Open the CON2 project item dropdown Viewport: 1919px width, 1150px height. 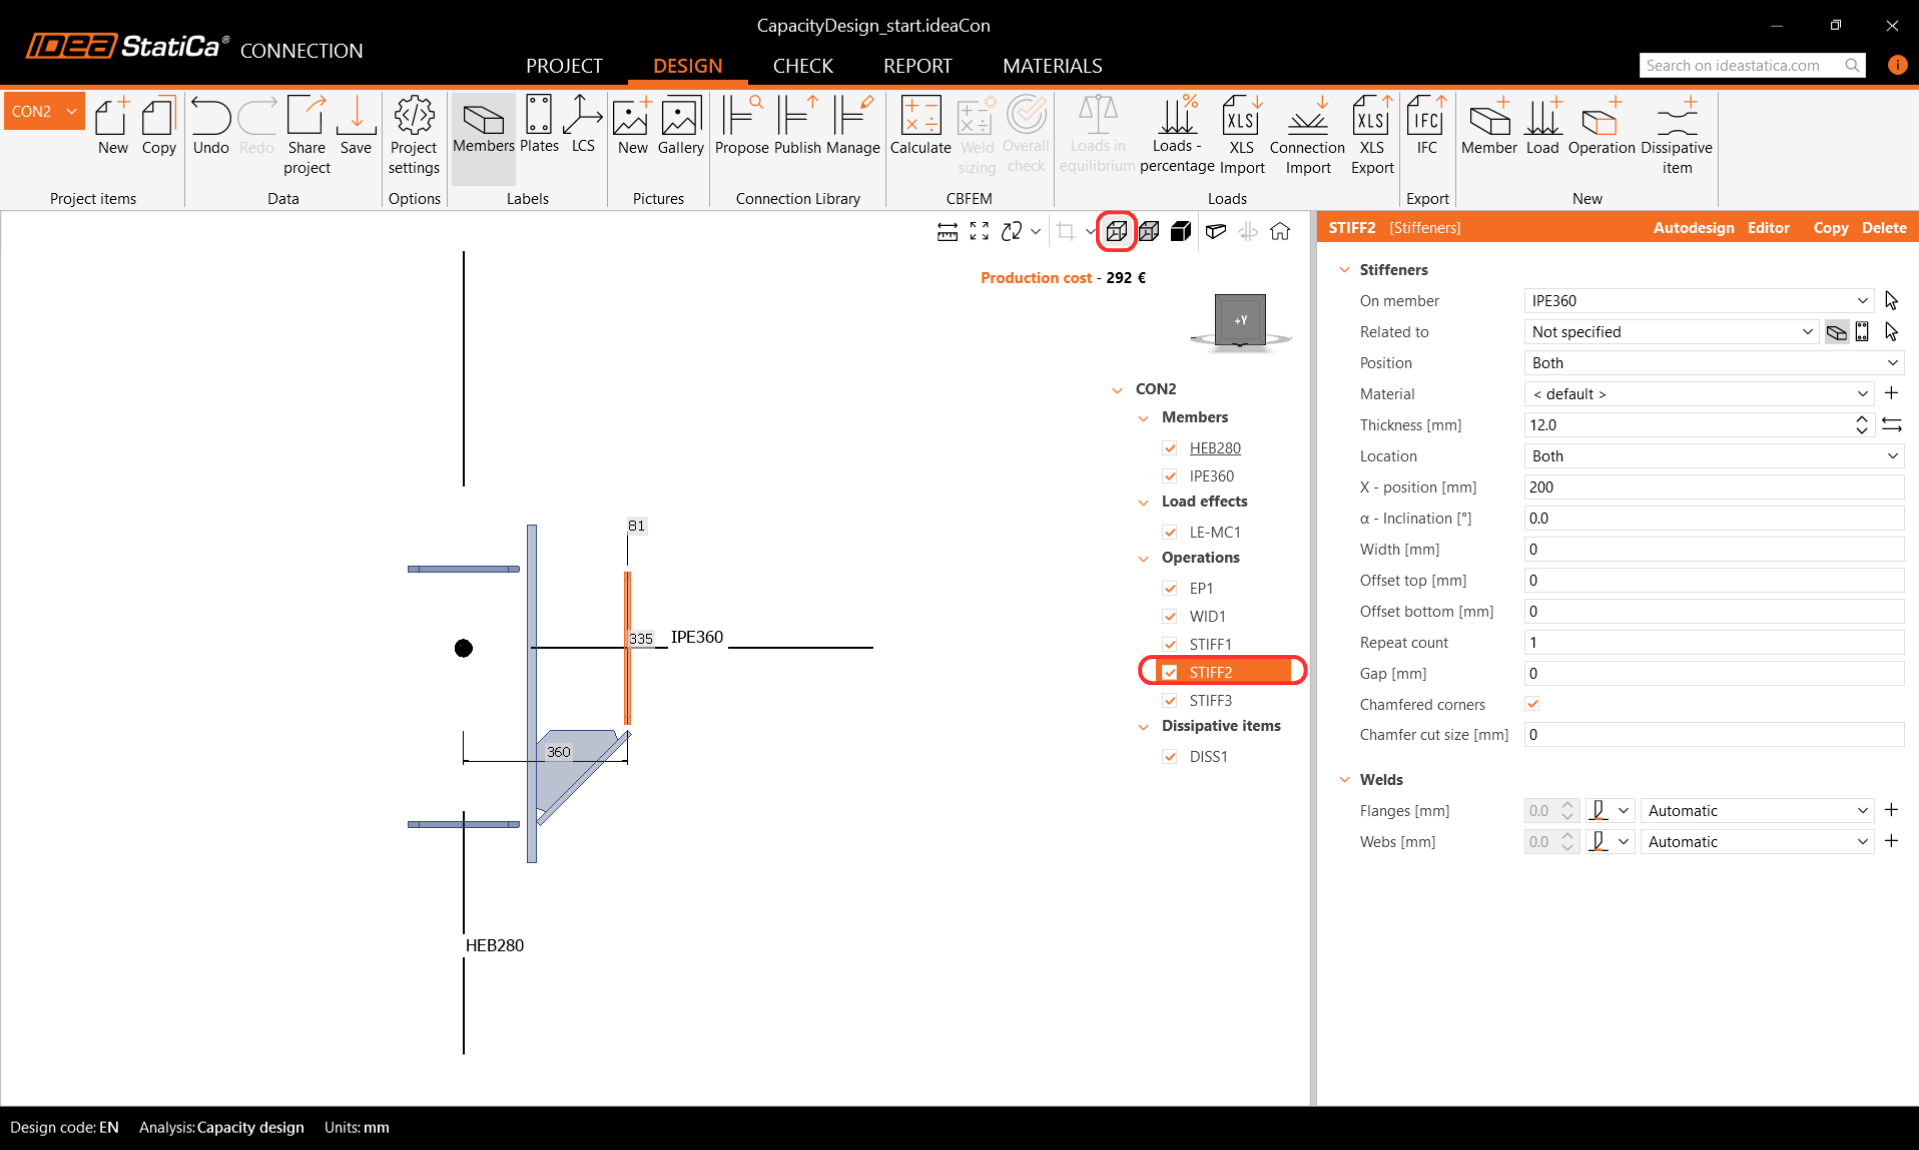pyautogui.click(x=44, y=111)
